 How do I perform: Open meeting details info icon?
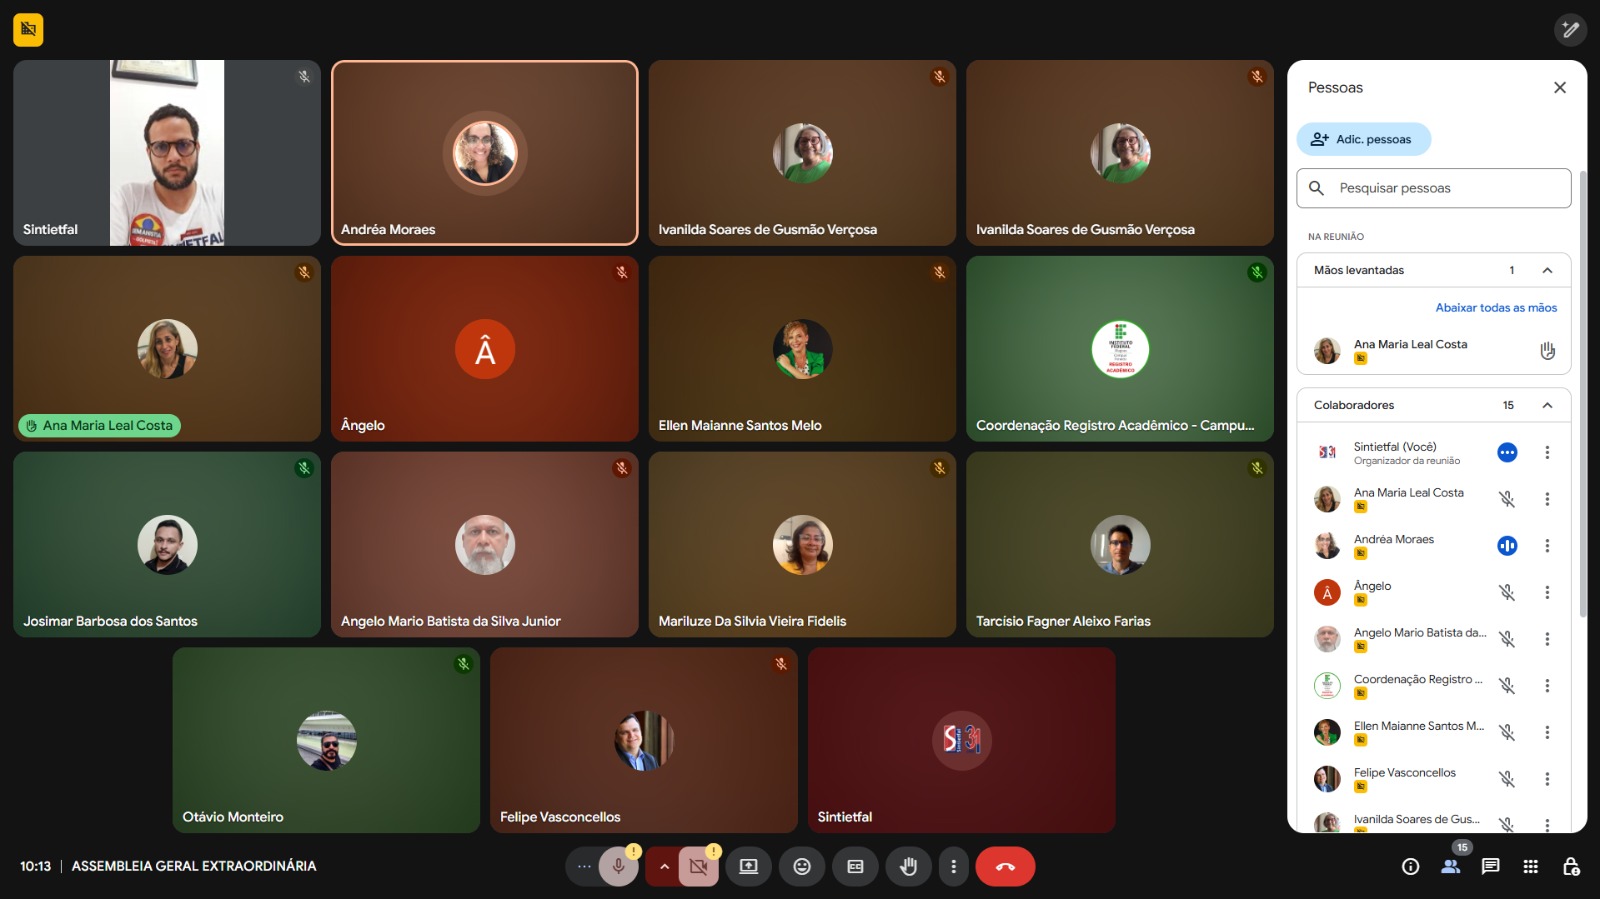point(1410,867)
